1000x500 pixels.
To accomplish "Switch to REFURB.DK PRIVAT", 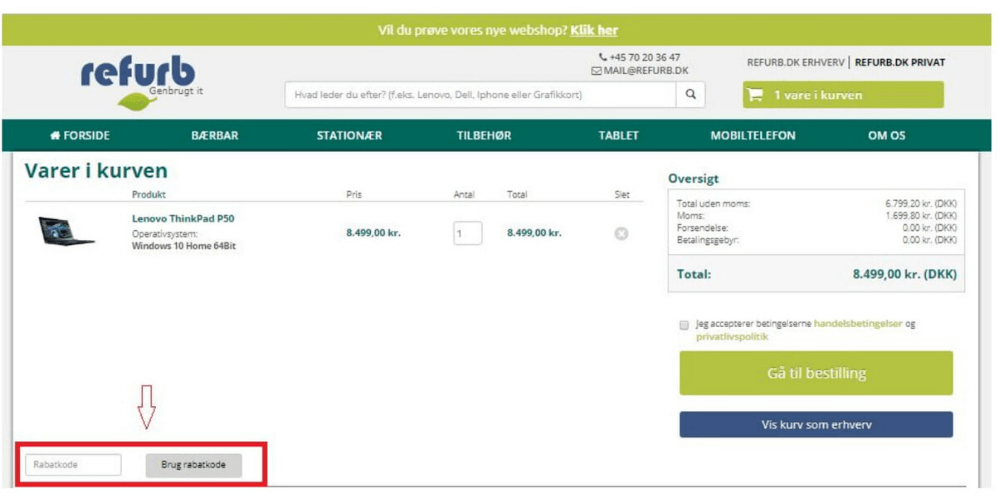I will point(900,62).
